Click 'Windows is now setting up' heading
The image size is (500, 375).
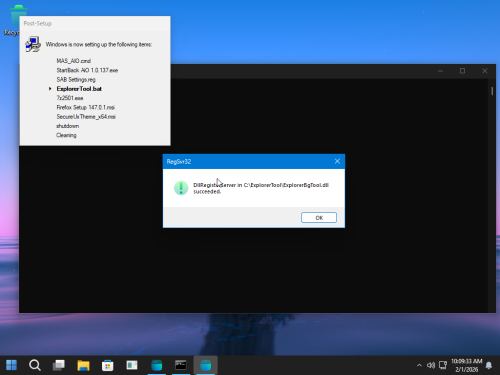pyautogui.click(x=99, y=44)
